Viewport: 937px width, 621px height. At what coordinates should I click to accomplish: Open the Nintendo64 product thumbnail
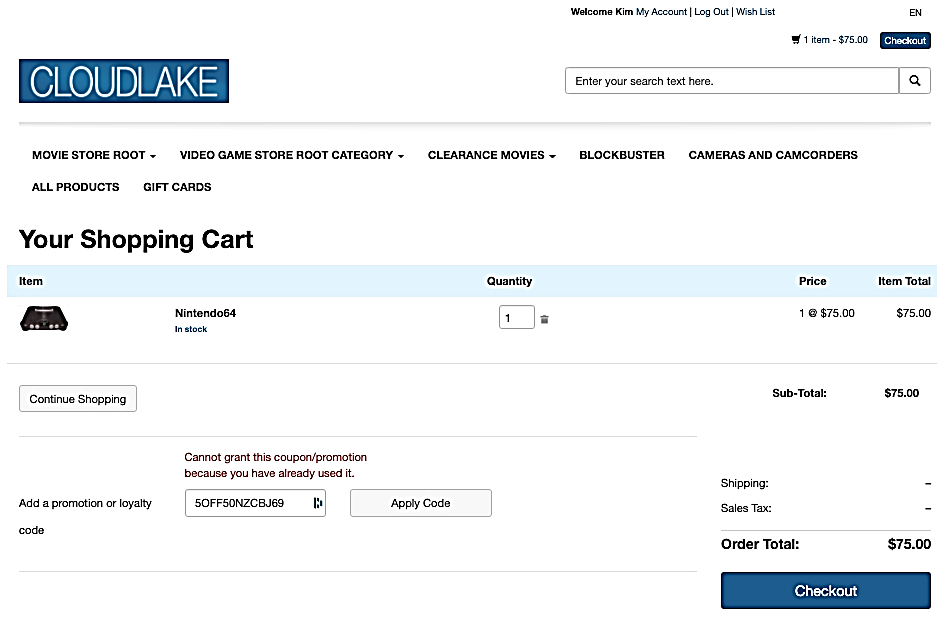click(x=44, y=319)
